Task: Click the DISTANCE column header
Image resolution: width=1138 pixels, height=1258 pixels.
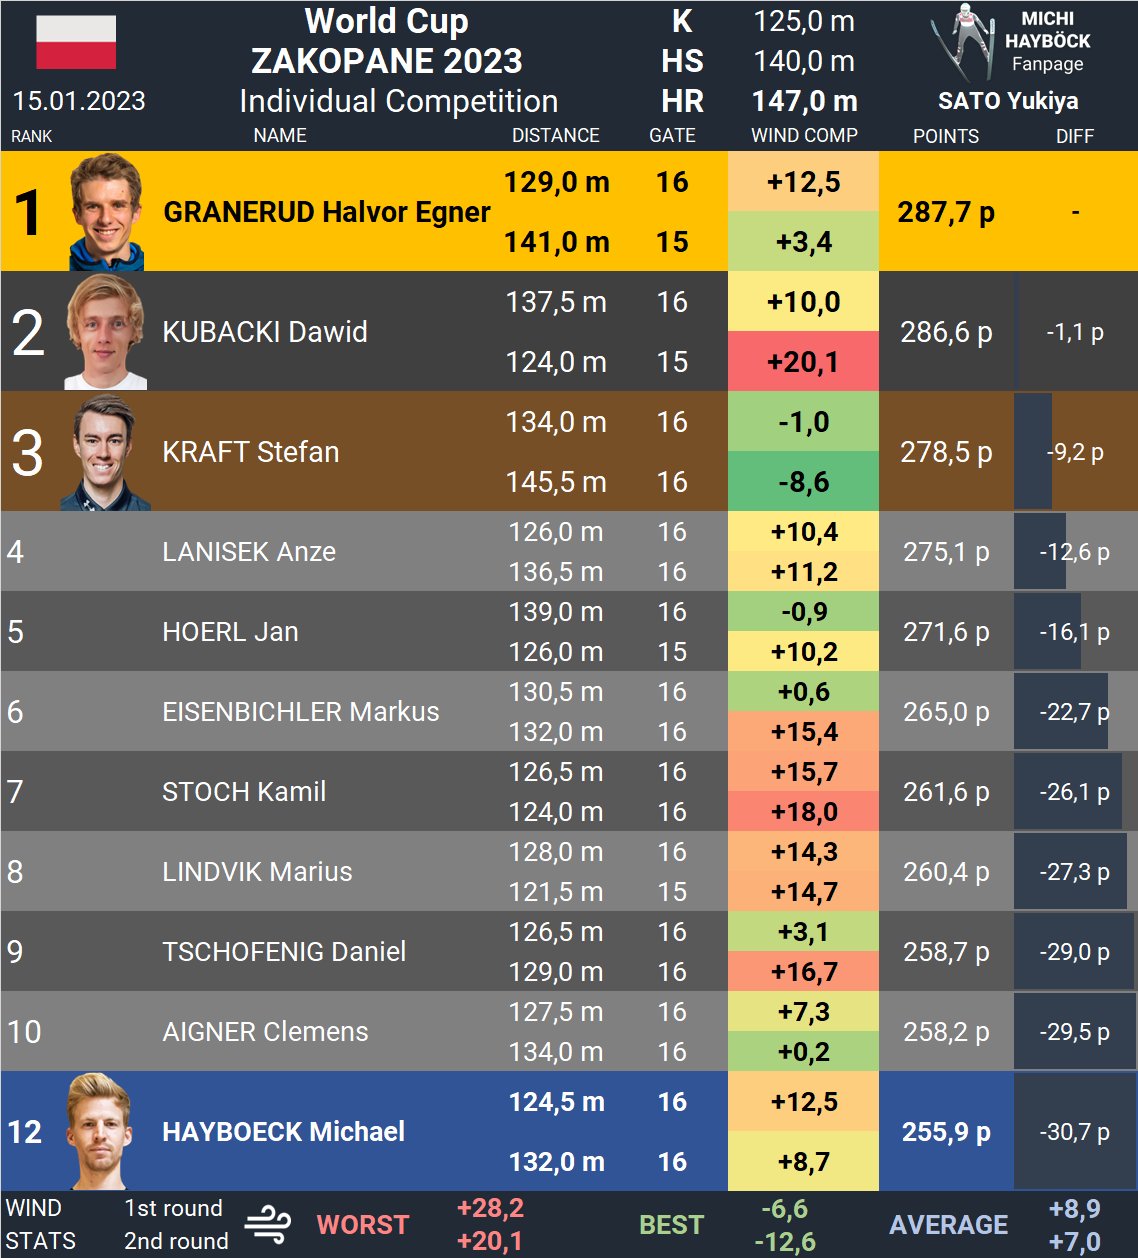Action: (556, 135)
